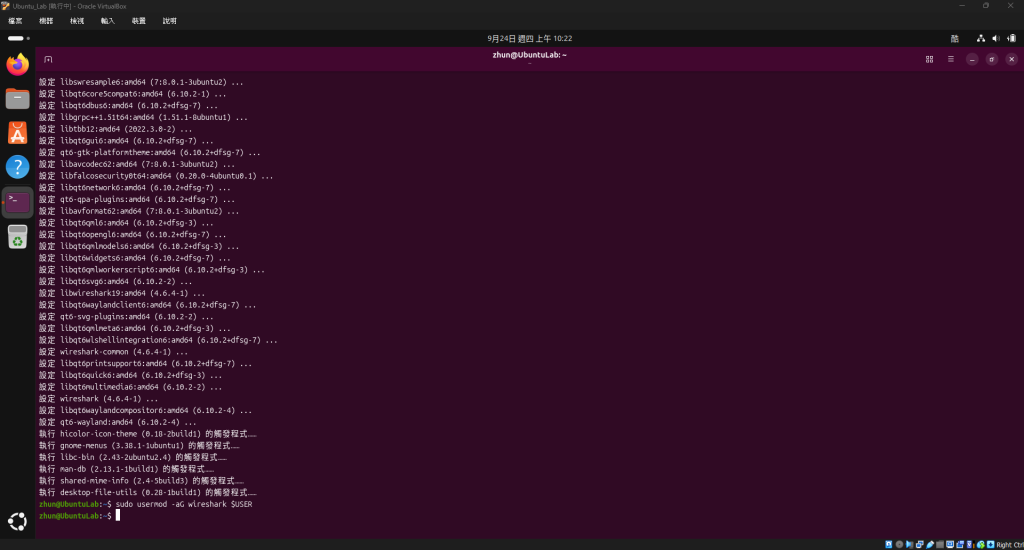Click VirtualBox USB devices indicator
Screen dimensions: 1024x550
pos(930,544)
